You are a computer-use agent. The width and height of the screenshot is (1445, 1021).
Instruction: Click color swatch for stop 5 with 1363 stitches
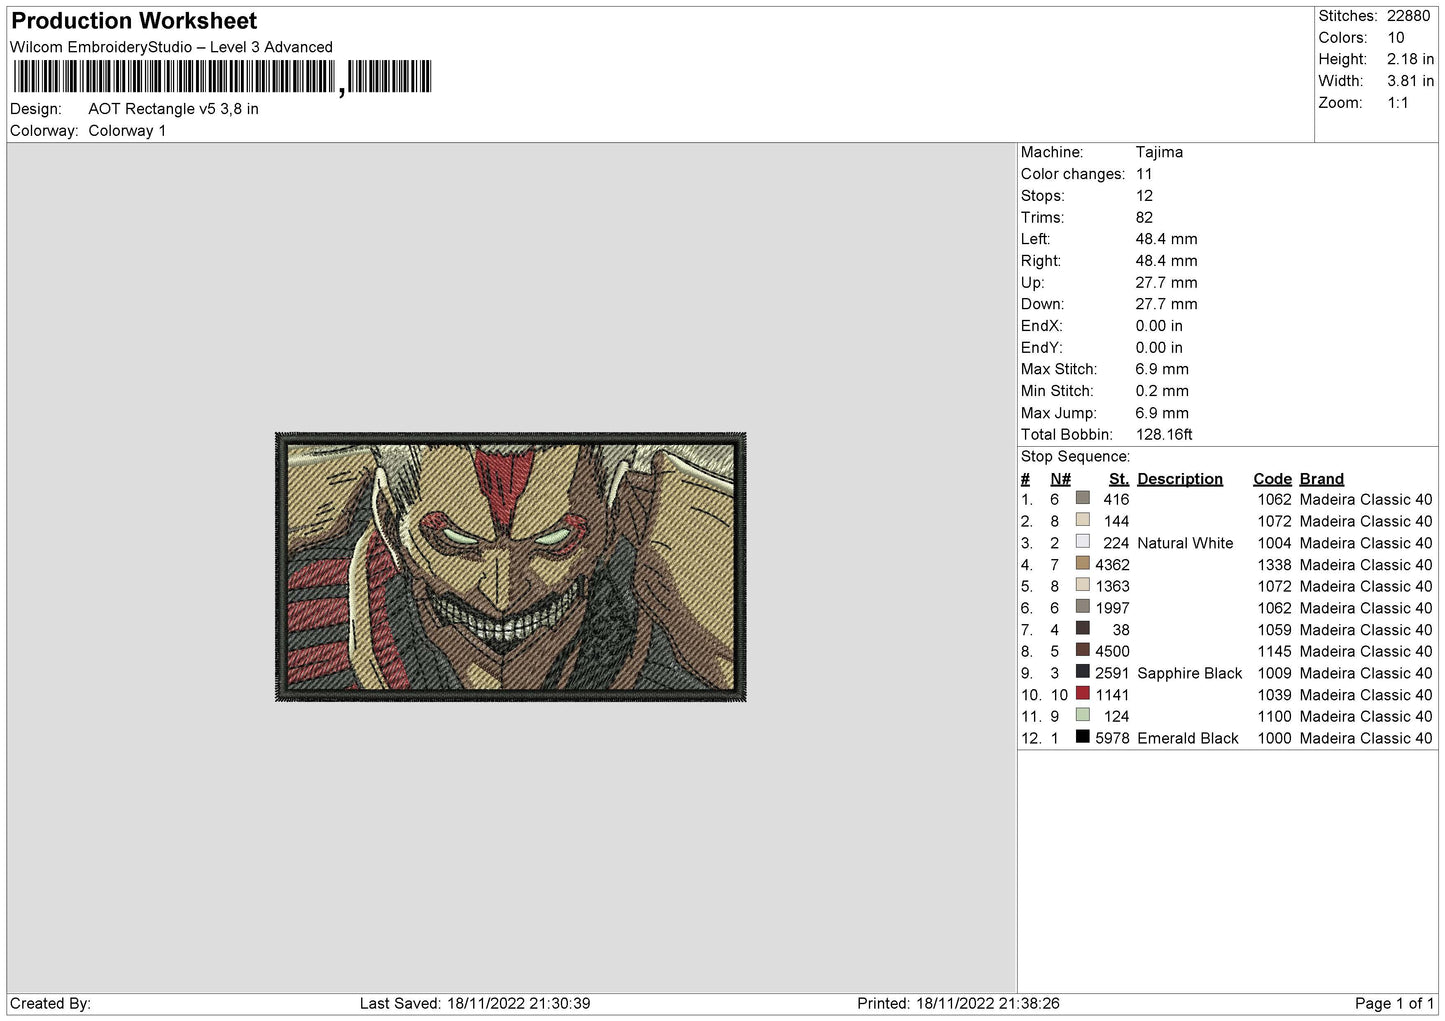pyautogui.click(x=1082, y=585)
